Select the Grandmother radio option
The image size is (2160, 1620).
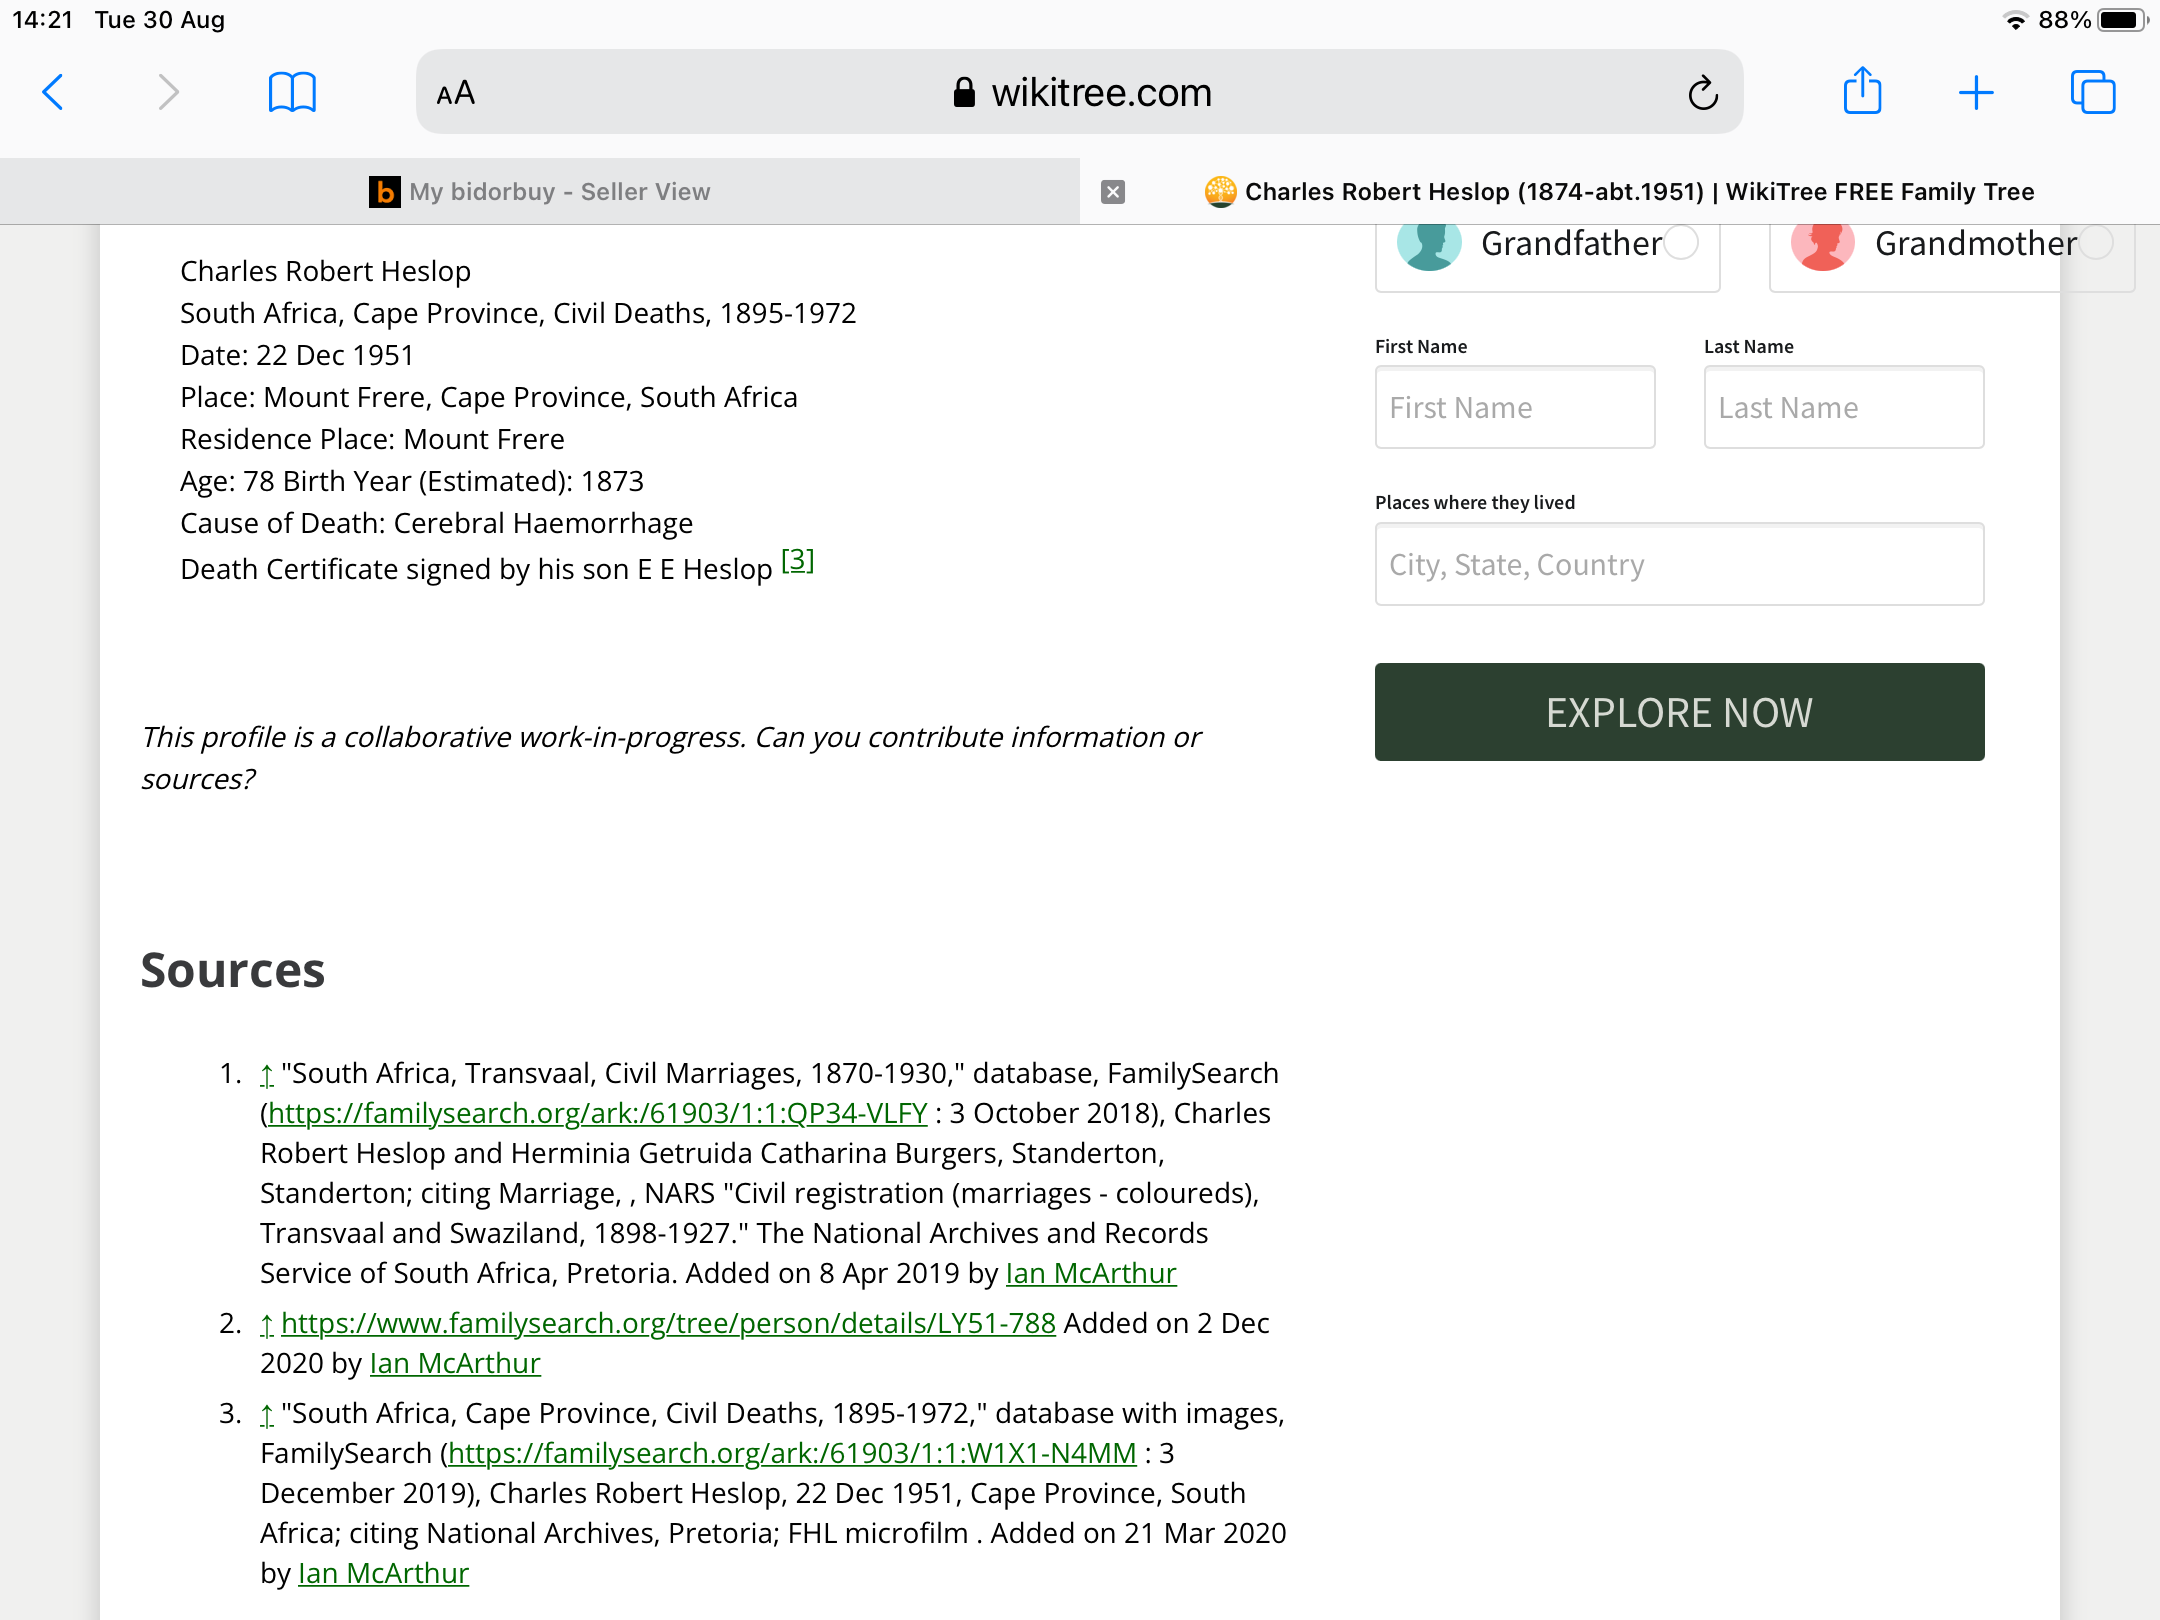coord(2096,242)
